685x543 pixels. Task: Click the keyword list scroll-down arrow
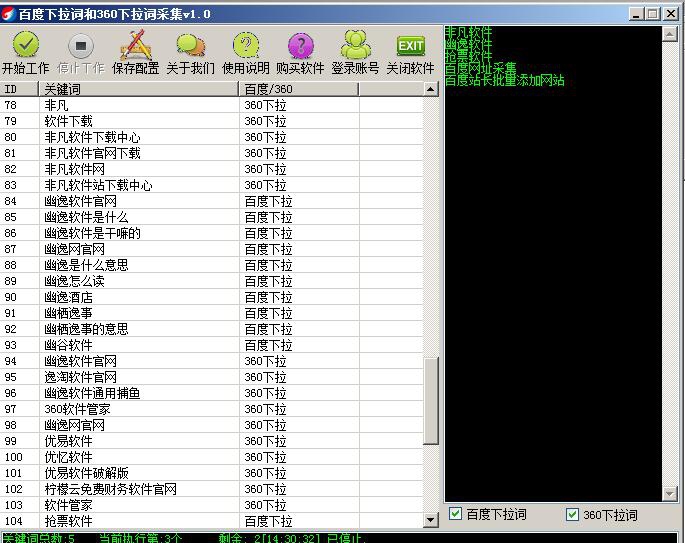[430, 520]
